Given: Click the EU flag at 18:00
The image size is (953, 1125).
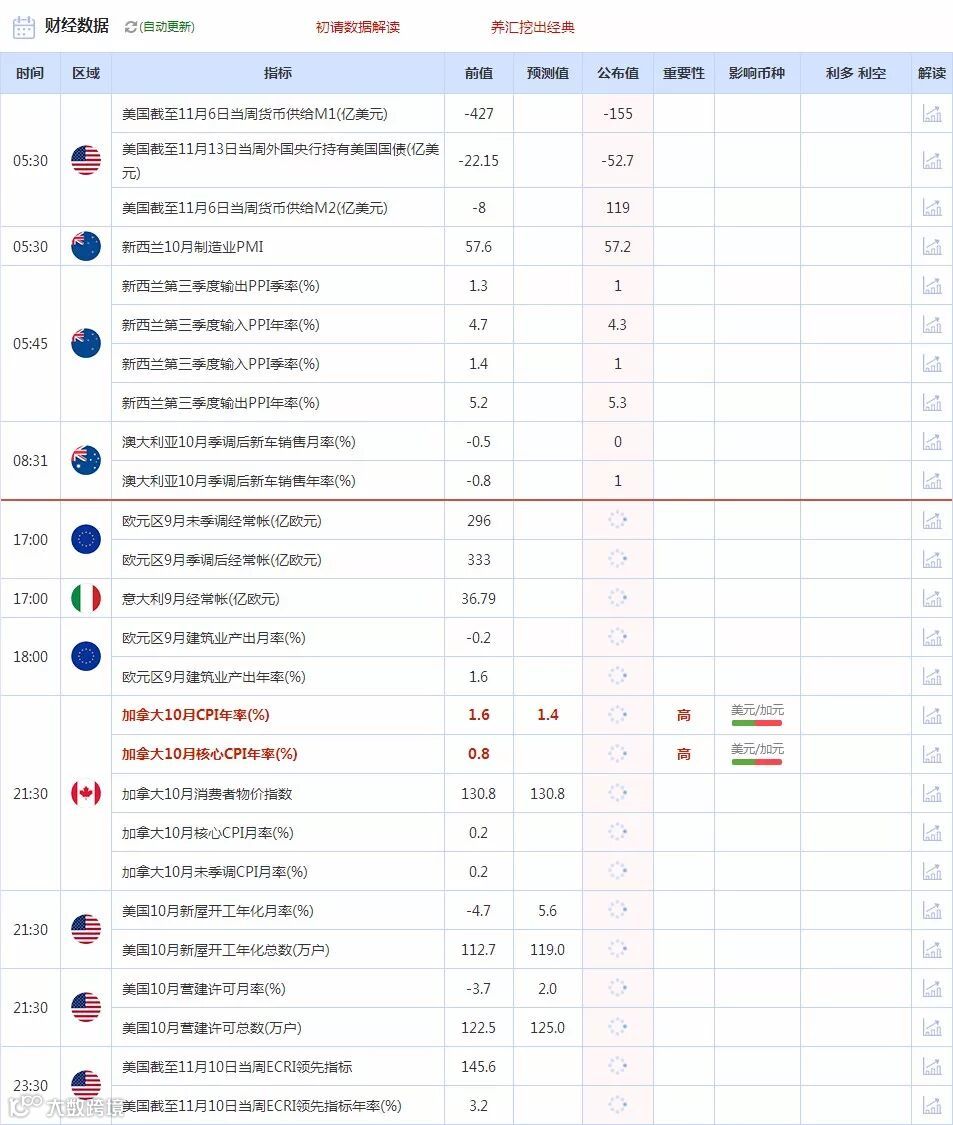Looking at the screenshot, I should (x=86, y=656).
